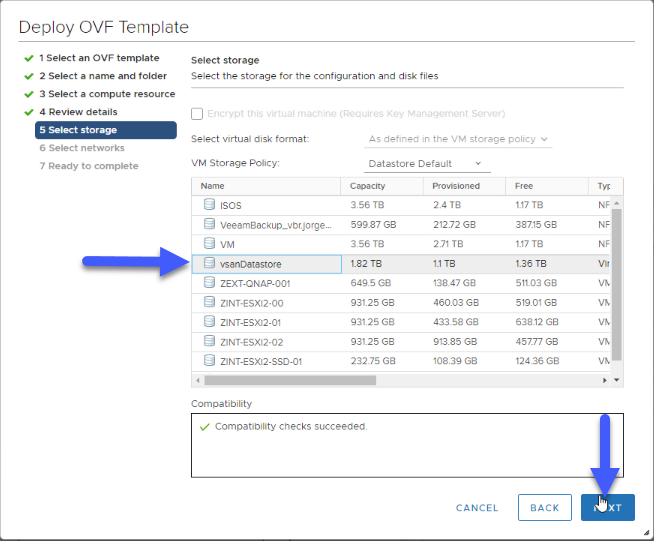Click the ISOS datastore icon

(x=209, y=204)
